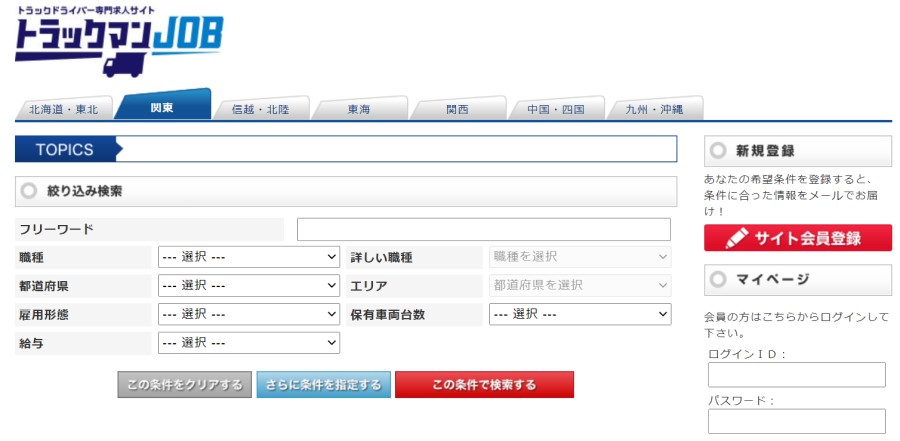This screenshot has height=441, width=900.
Task: Focus the フリーワード text field
Action: (x=483, y=229)
